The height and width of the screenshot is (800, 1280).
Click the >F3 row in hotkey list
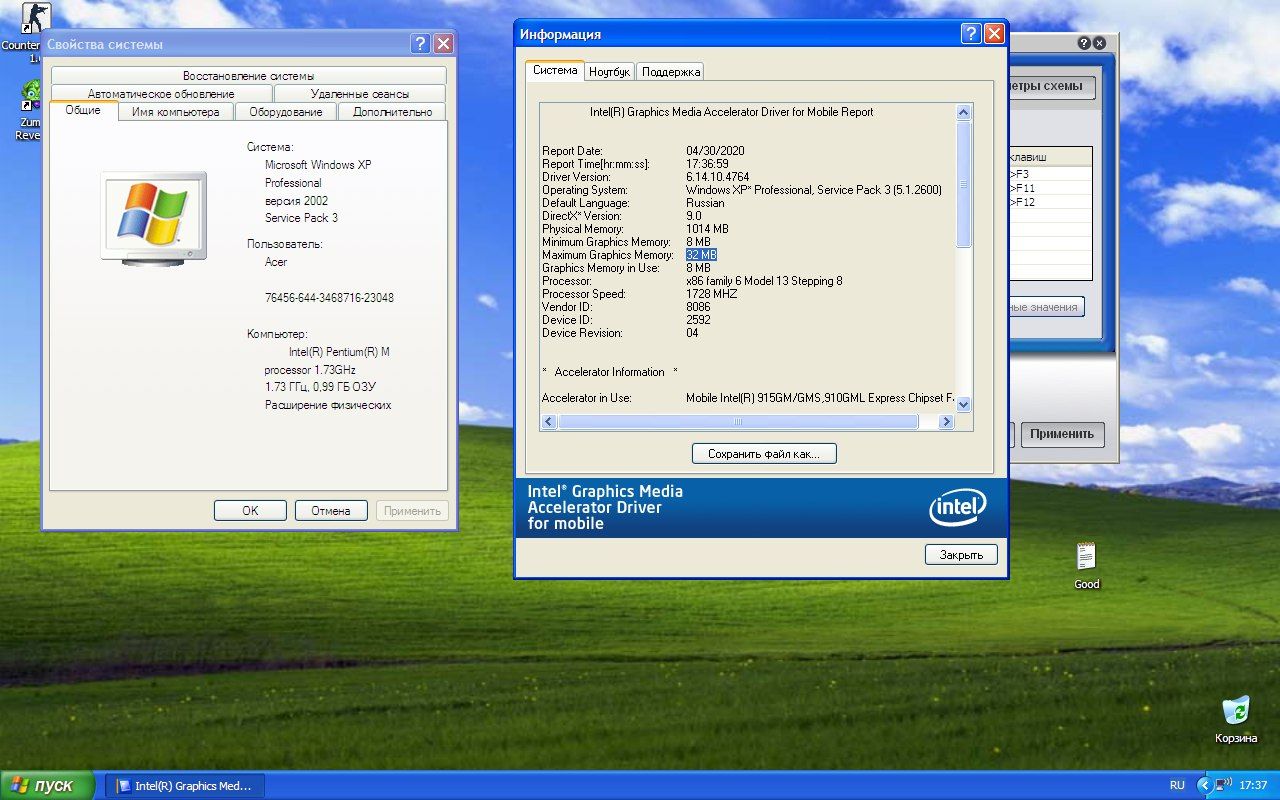tap(1050, 174)
